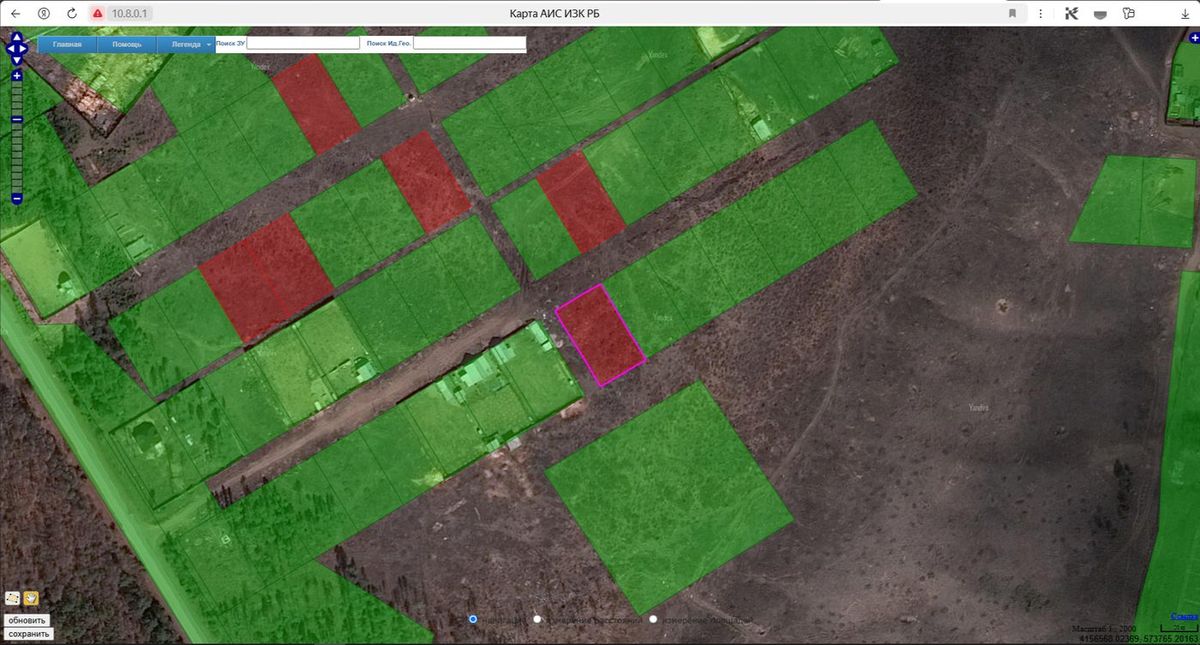Open the Ссылка link at the bottom right

1183,617
